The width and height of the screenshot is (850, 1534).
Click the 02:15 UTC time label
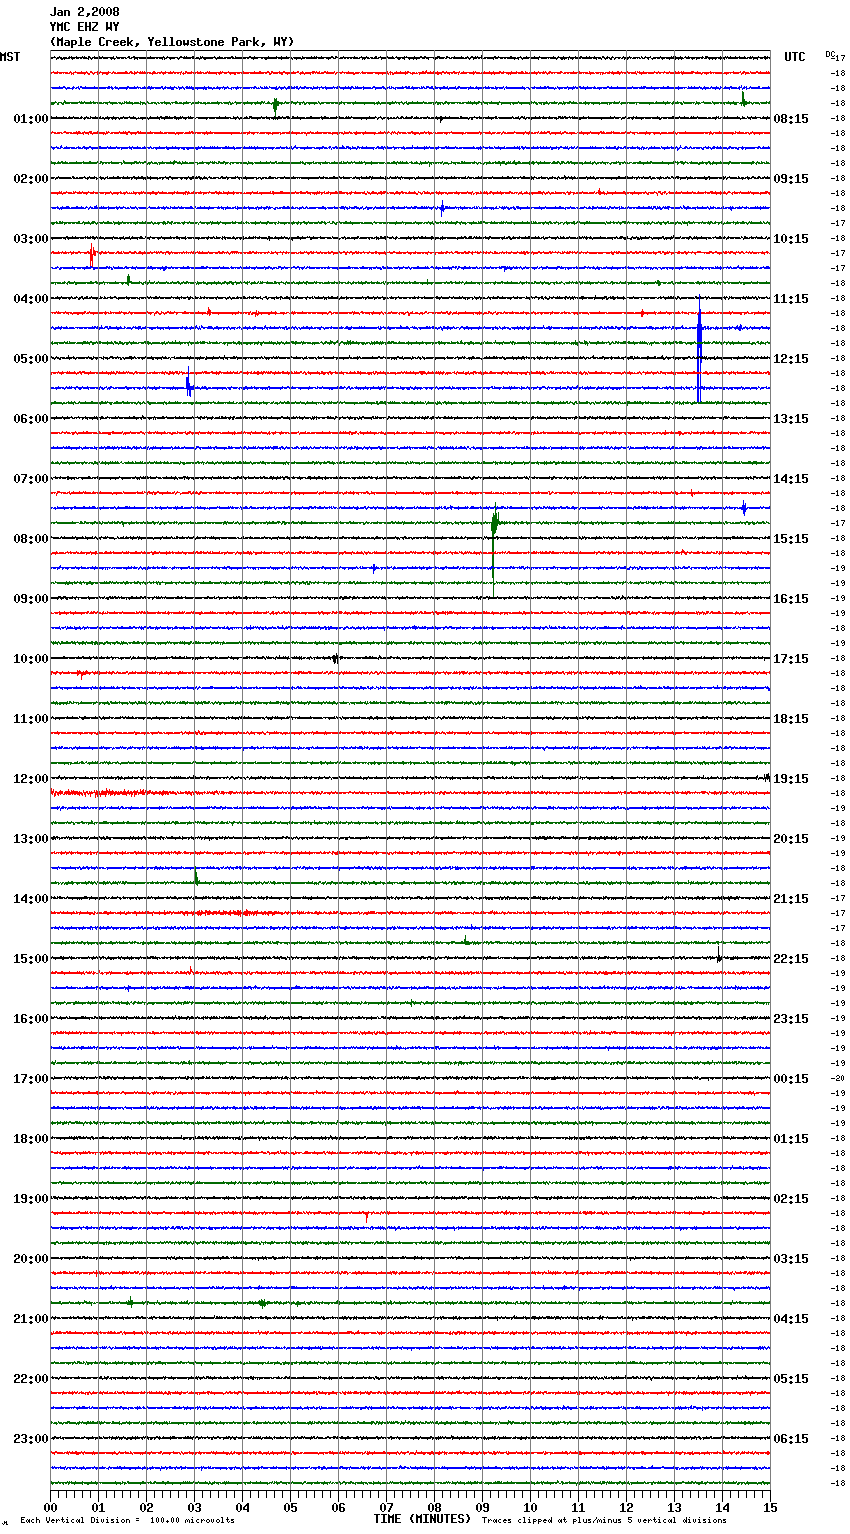(791, 1199)
